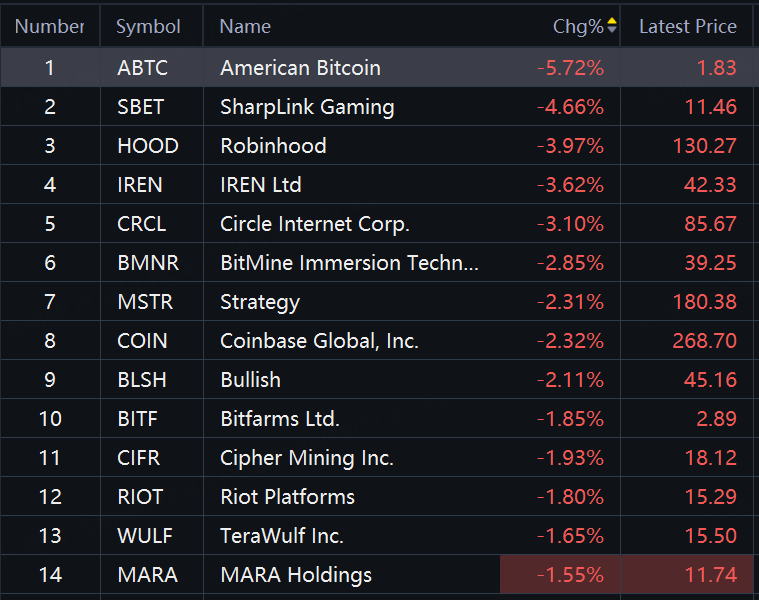The image size is (759, 600).
Task: Click the MSTR ticker symbol
Action: click(x=145, y=302)
